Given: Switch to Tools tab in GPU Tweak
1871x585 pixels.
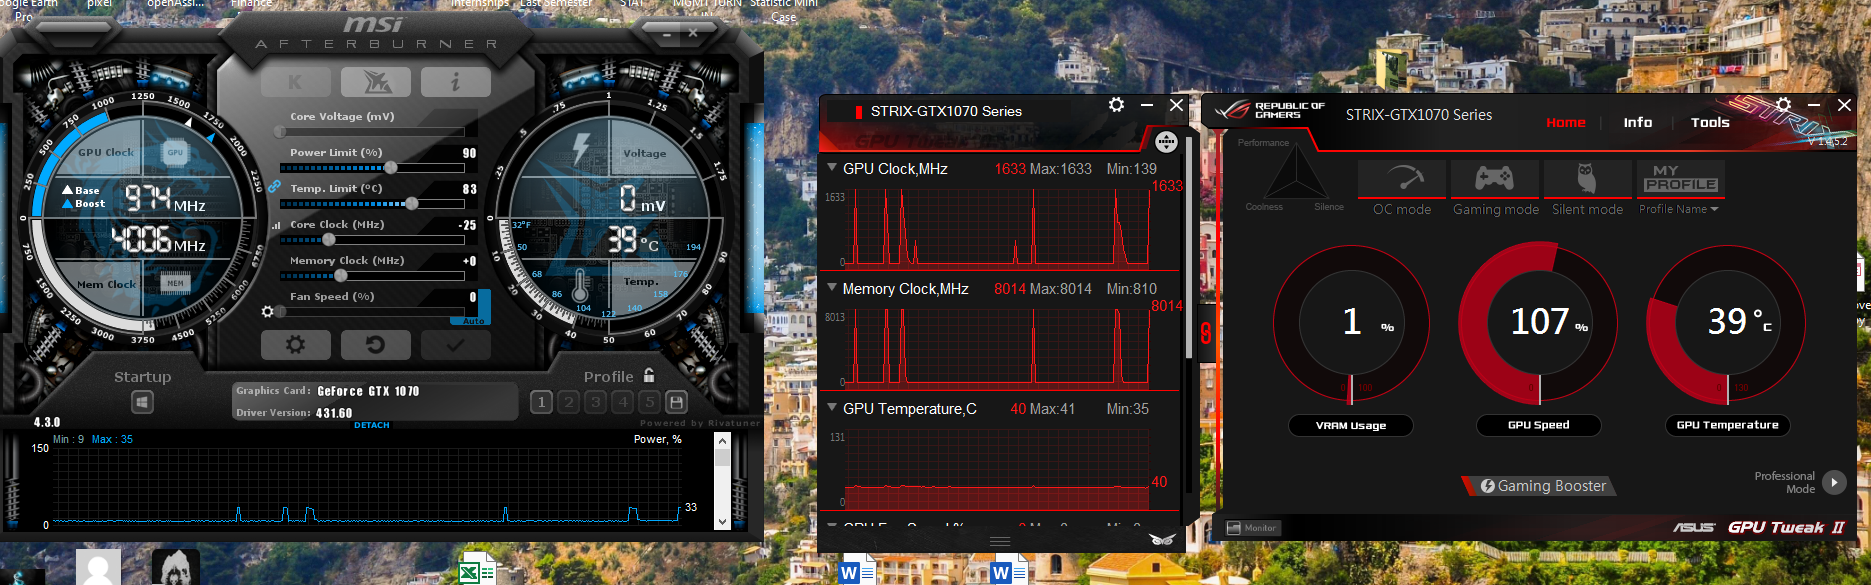Looking at the screenshot, I should coord(1710,122).
